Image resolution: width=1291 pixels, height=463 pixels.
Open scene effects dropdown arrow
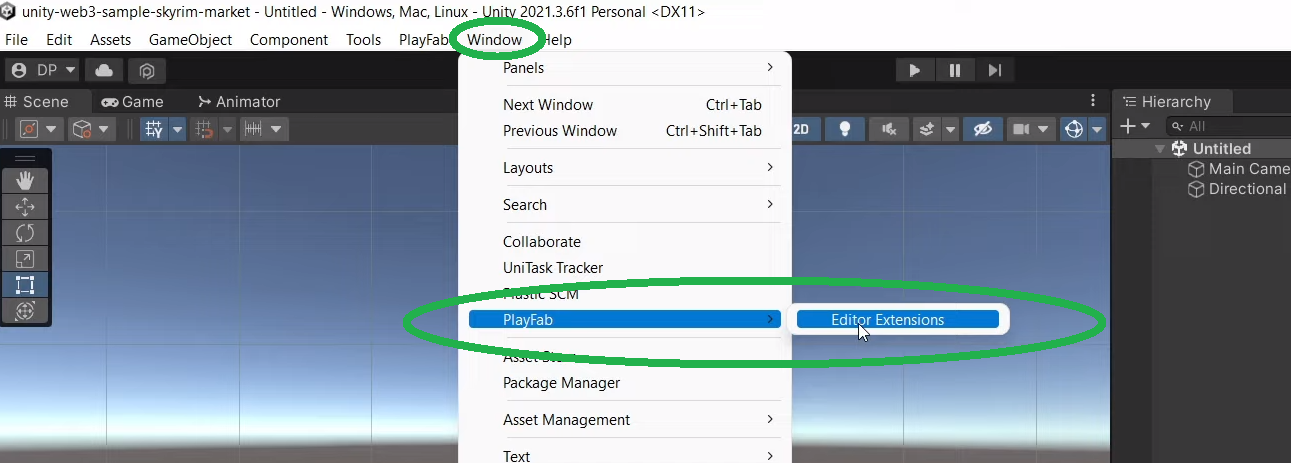(950, 129)
